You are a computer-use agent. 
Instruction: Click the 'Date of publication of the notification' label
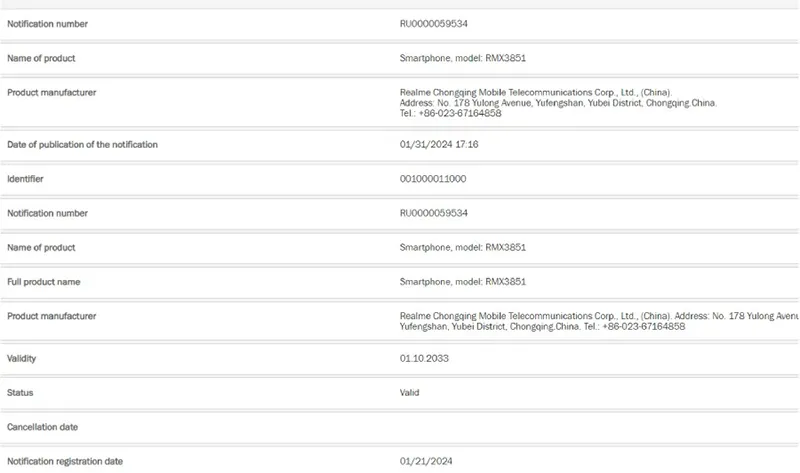point(83,145)
